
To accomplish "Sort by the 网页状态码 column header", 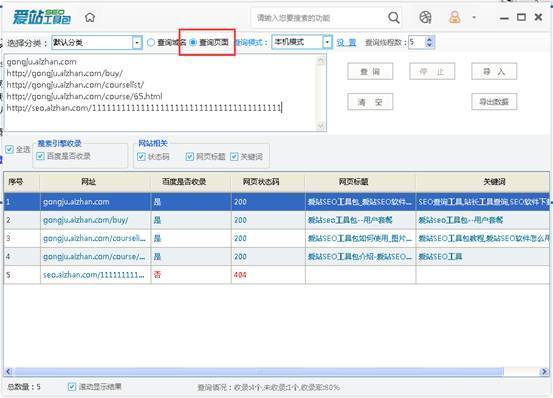I will 261,182.
